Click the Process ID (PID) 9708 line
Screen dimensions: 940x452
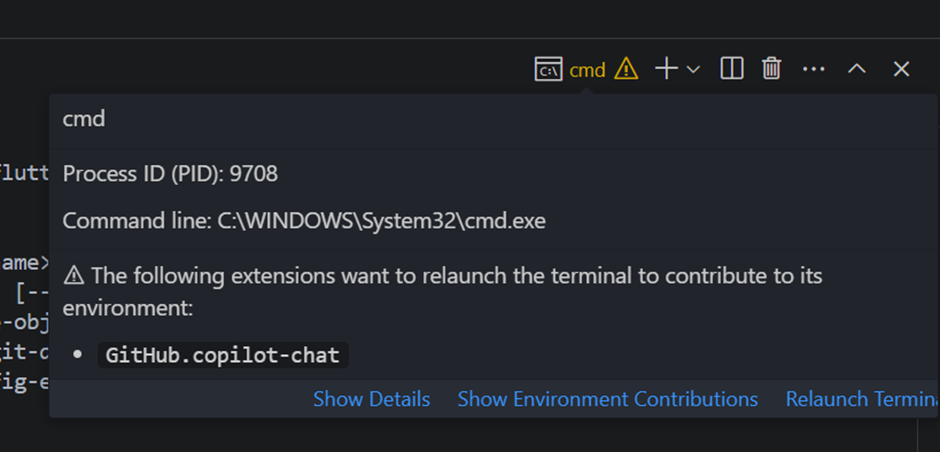(x=170, y=174)
